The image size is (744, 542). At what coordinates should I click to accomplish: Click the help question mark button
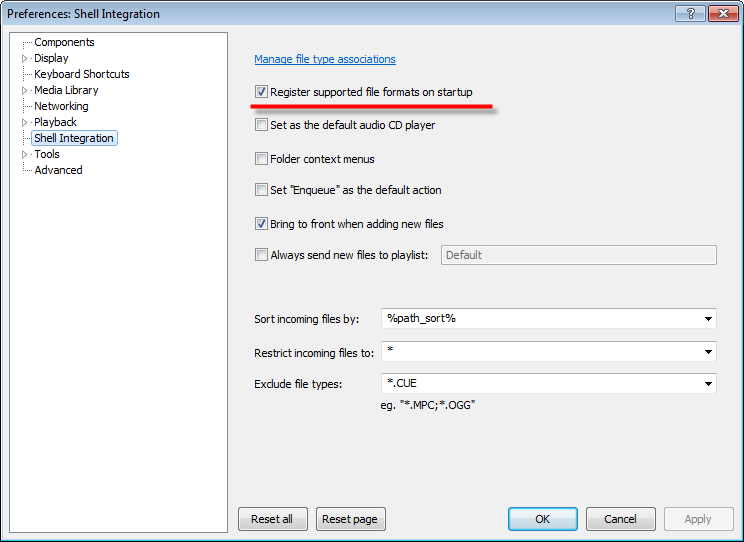690,14
